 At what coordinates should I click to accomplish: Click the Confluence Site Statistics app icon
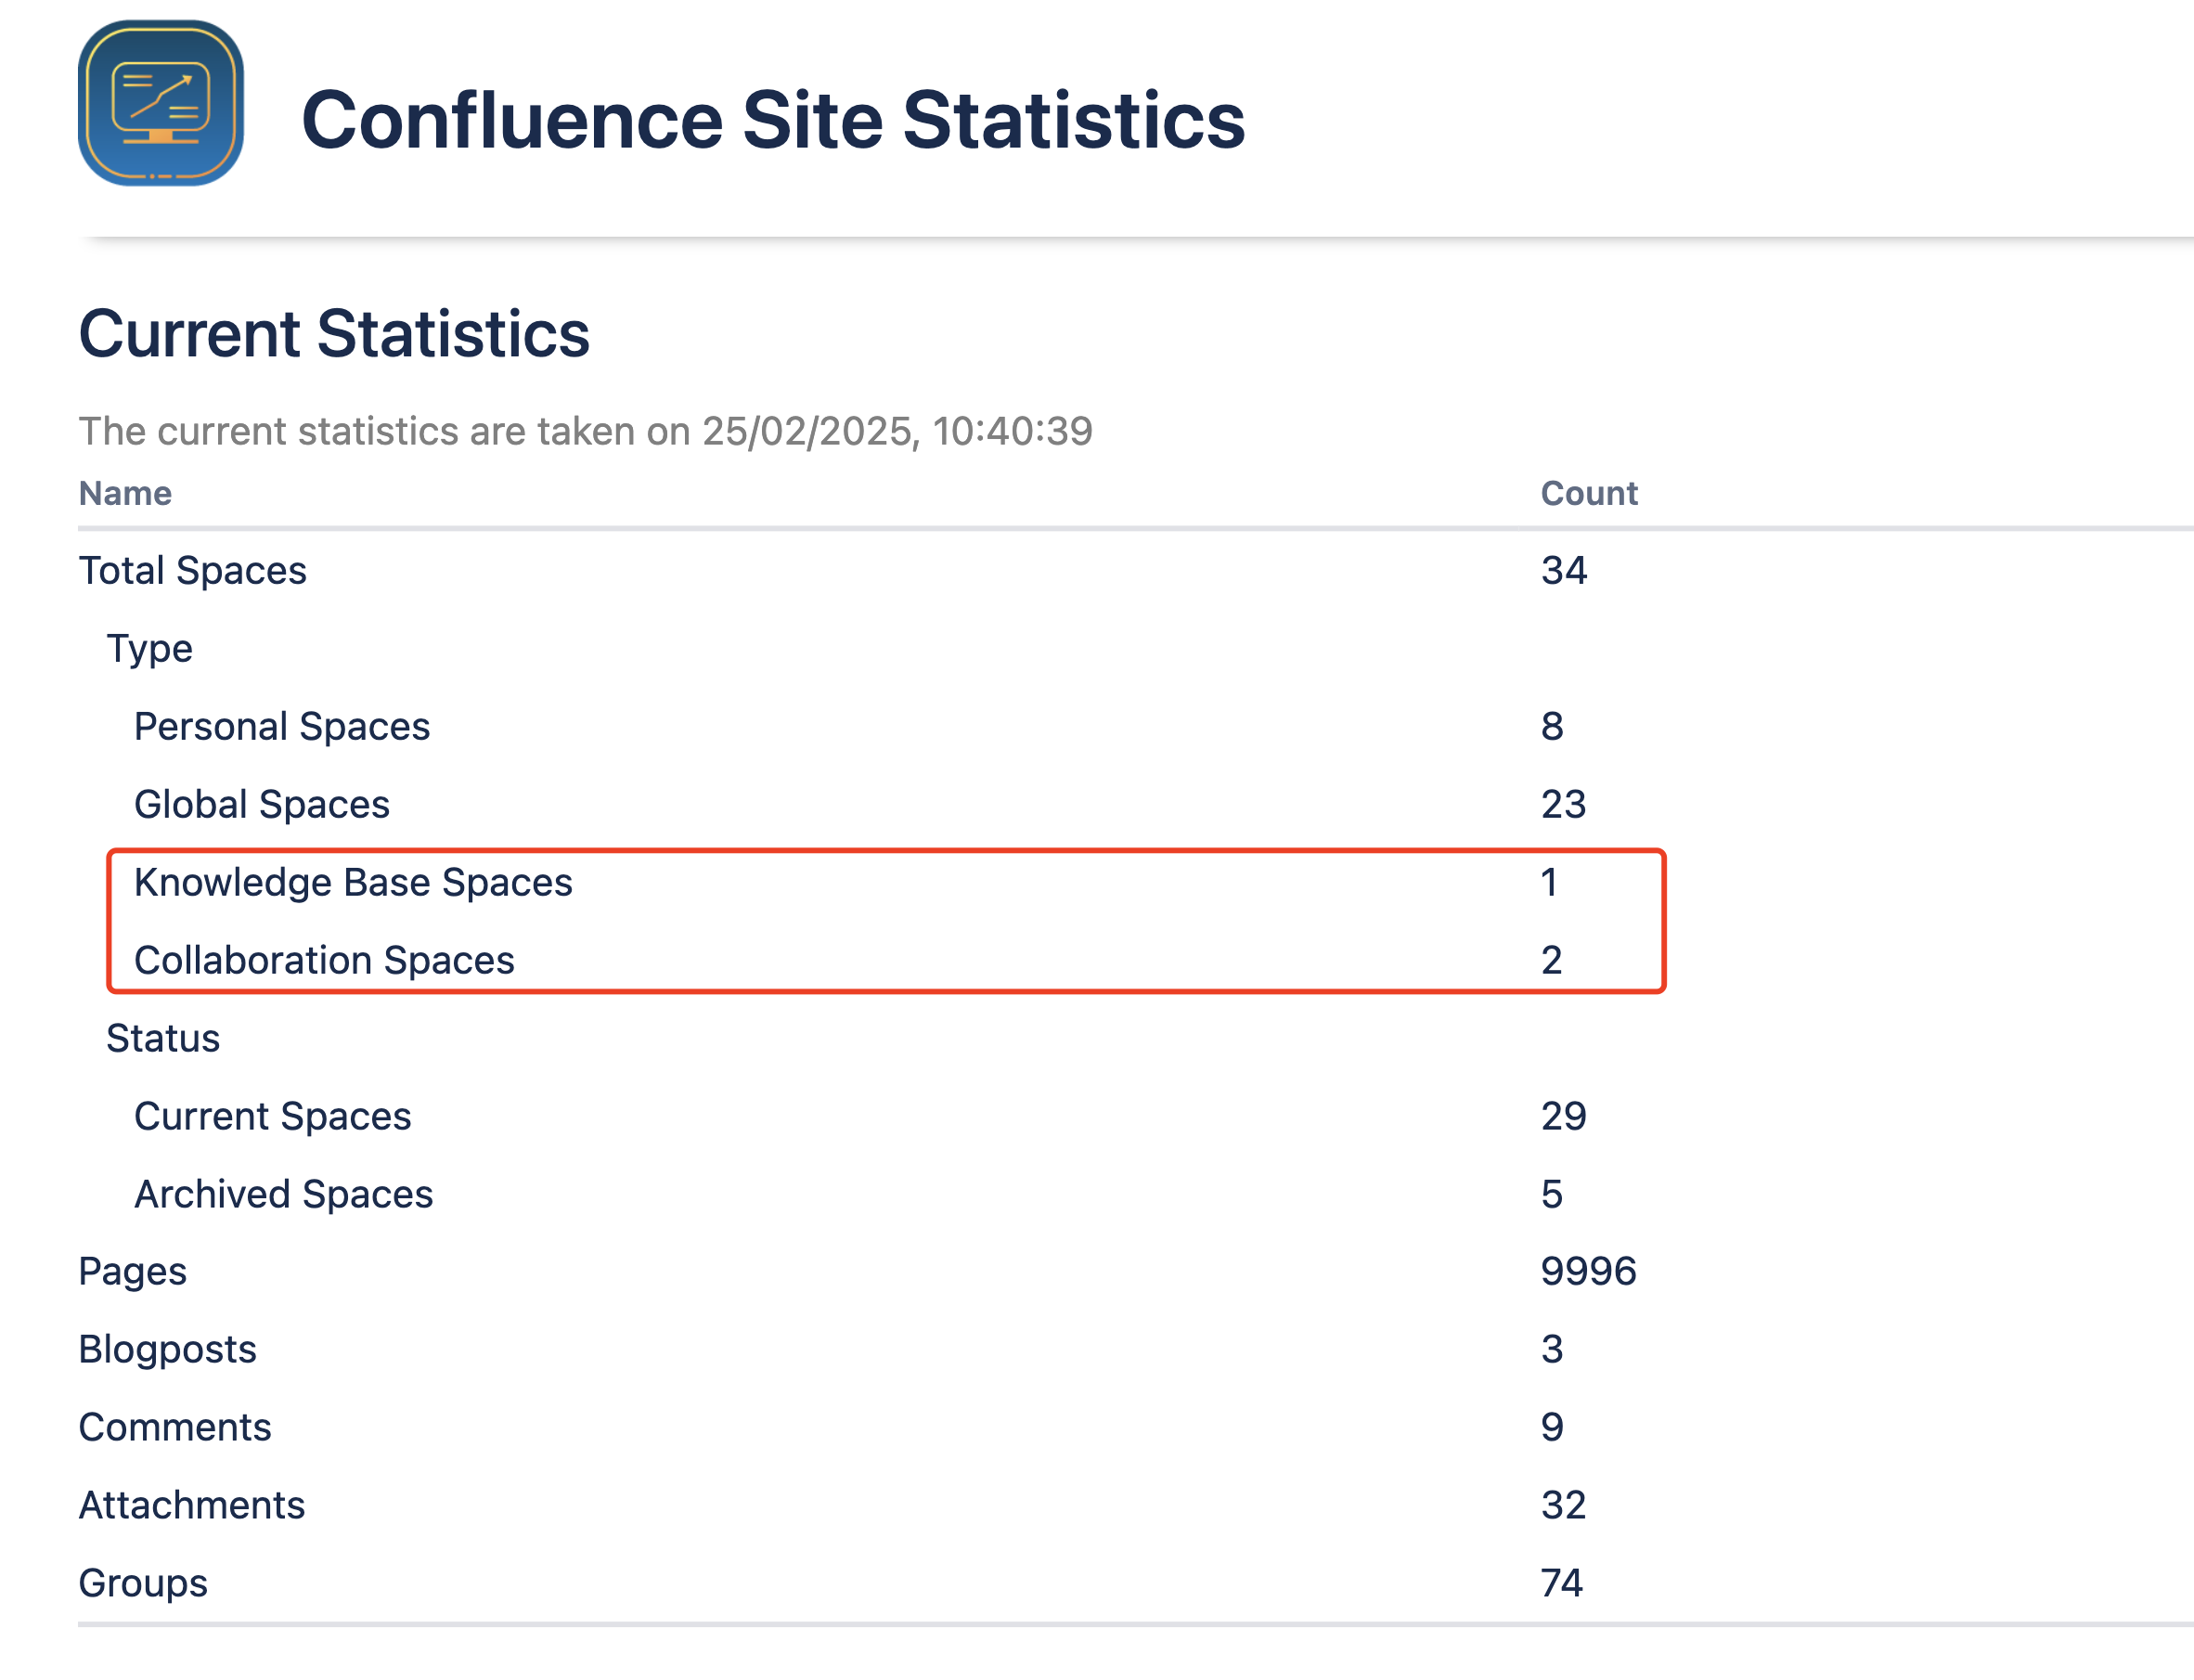[x=161, y=103]
